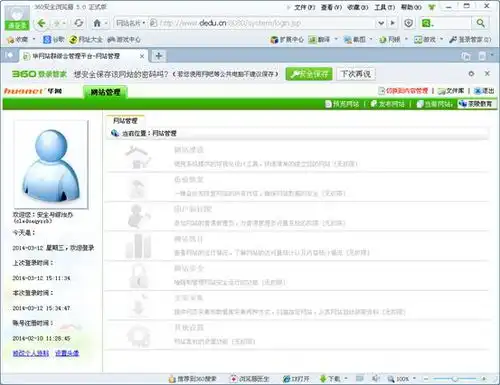Open password bar settings gear

471,74
